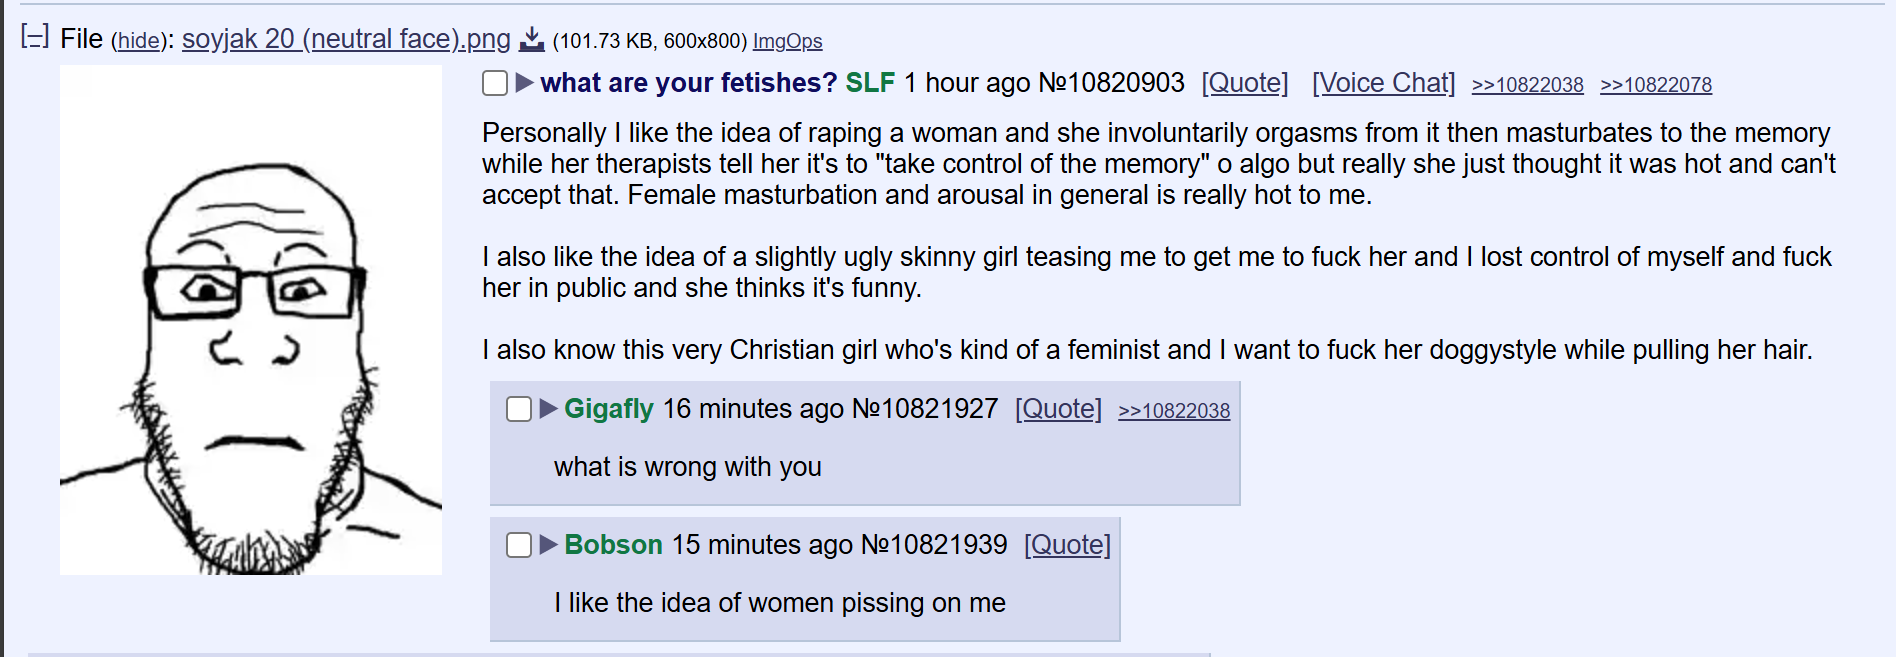Open the post menu arrow on Bobson's reply
This screenshot has height=657, width=1896.
(x=549, y=544)
